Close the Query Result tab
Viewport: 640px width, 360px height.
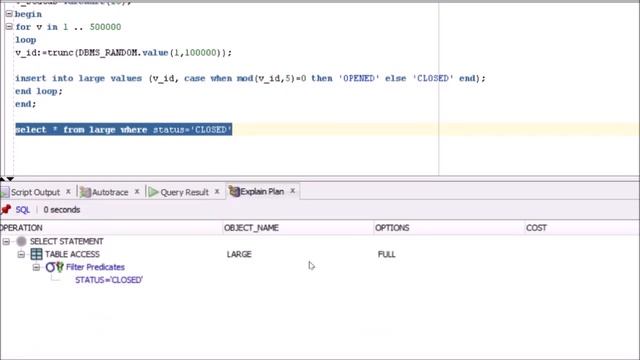[x=217, y=191]
